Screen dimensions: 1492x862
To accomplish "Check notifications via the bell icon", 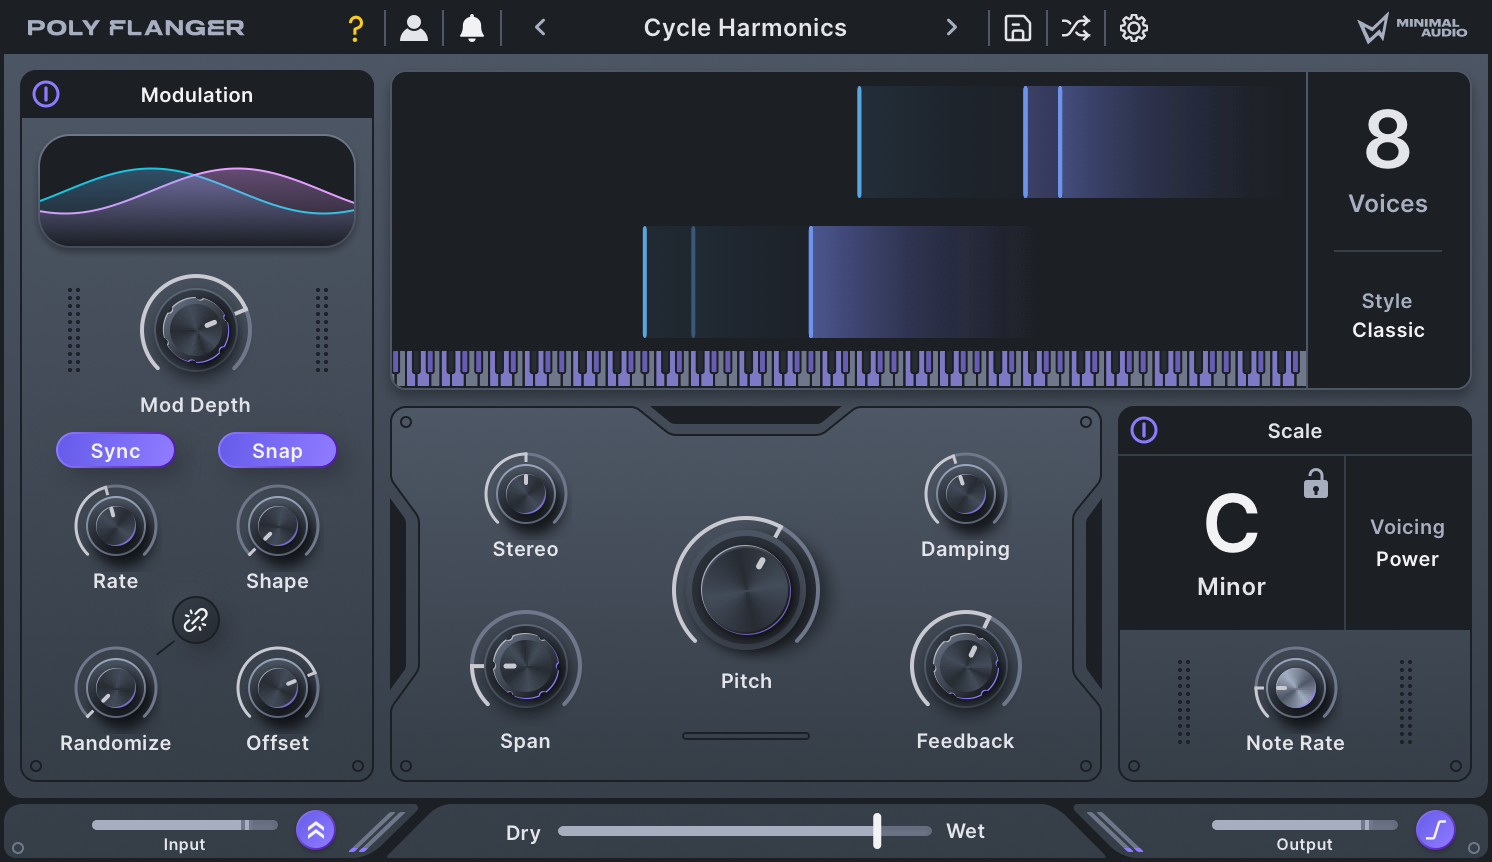I will [x=471, y=27].
